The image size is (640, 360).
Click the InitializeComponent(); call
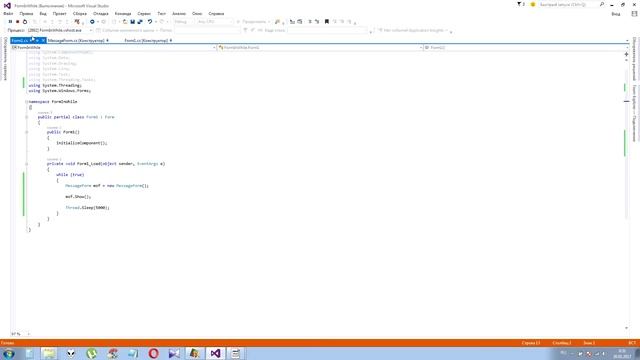pyautogui.click(x=82, y=143)
